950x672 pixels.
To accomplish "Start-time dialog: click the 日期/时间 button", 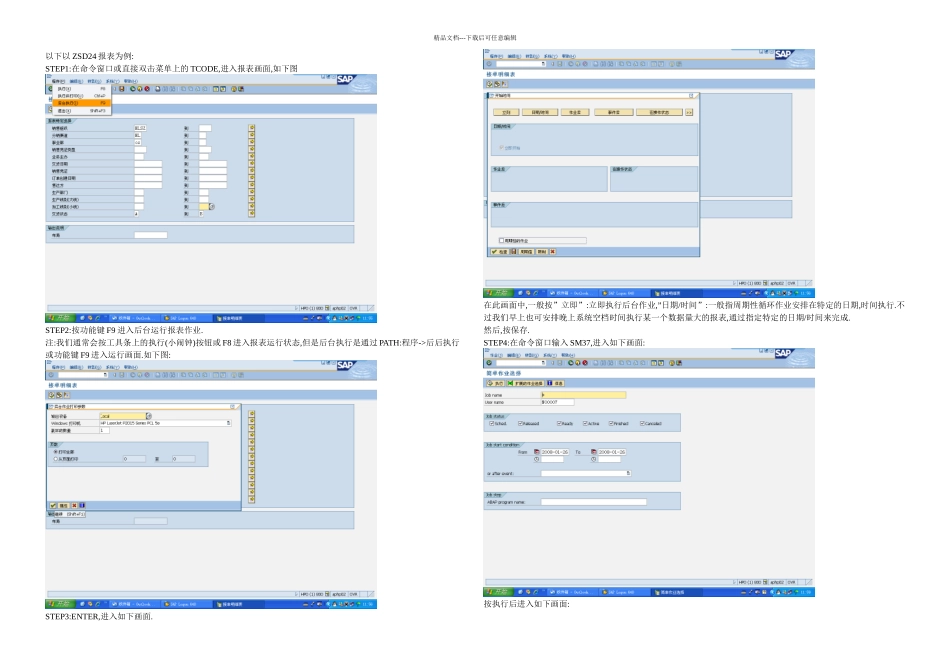I will pos(540,112).
